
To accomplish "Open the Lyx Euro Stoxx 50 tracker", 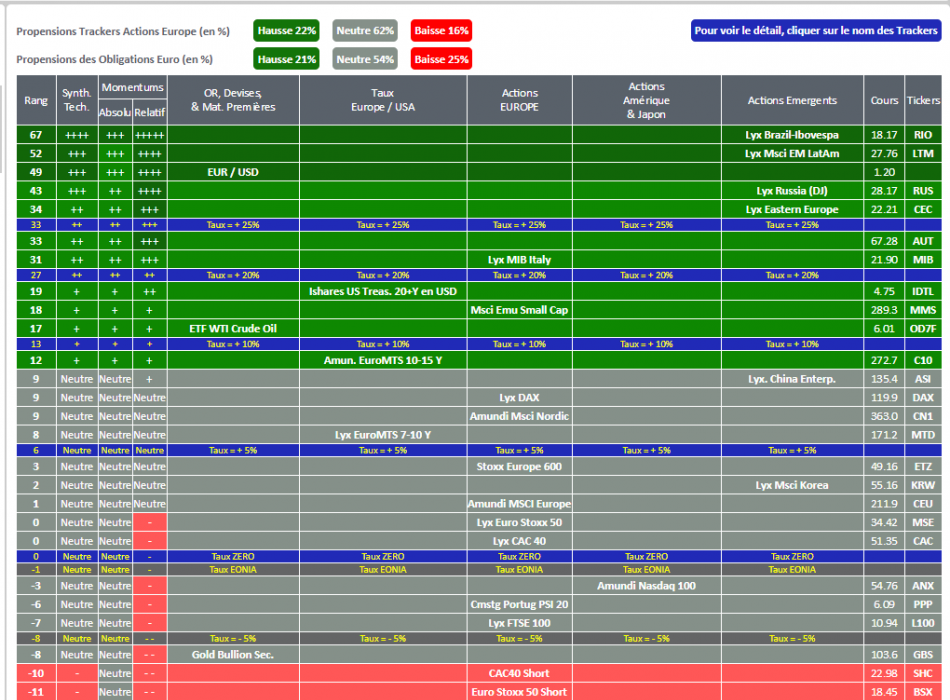I will [x=519, y=522].
